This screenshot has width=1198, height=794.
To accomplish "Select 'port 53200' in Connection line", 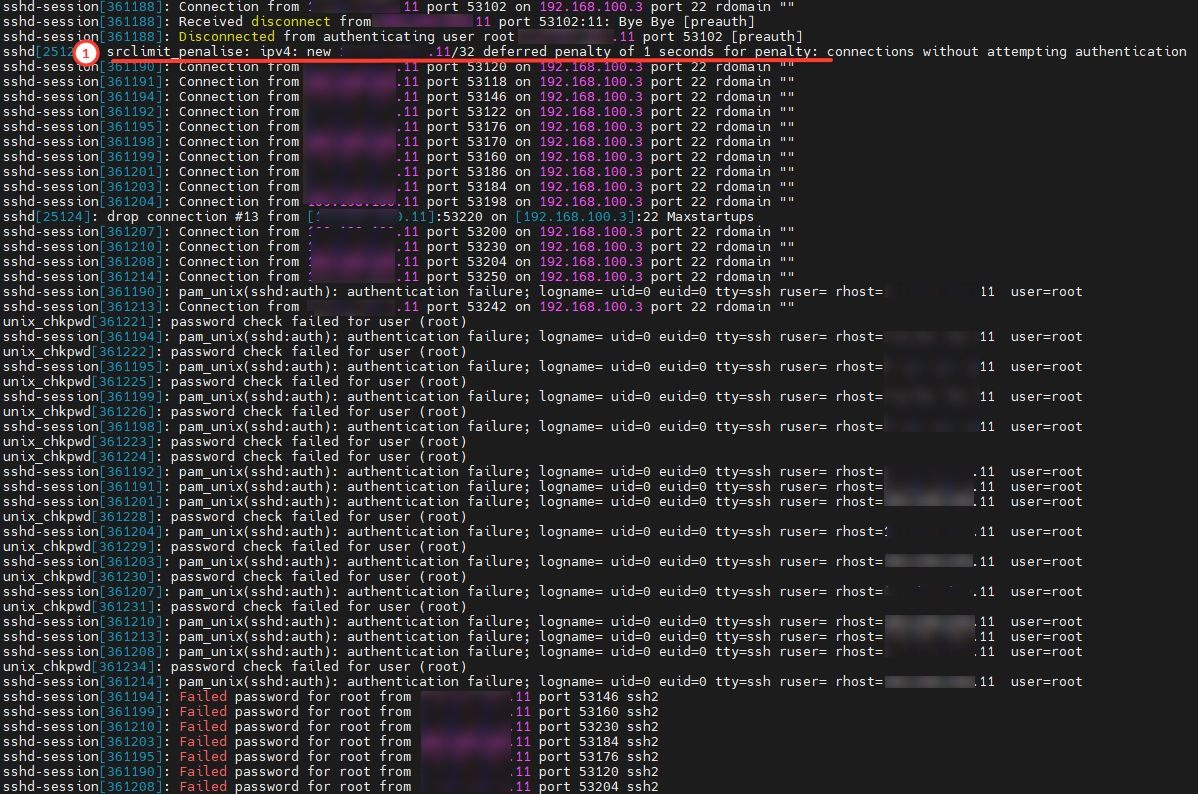I will click(x=466, y=232).
